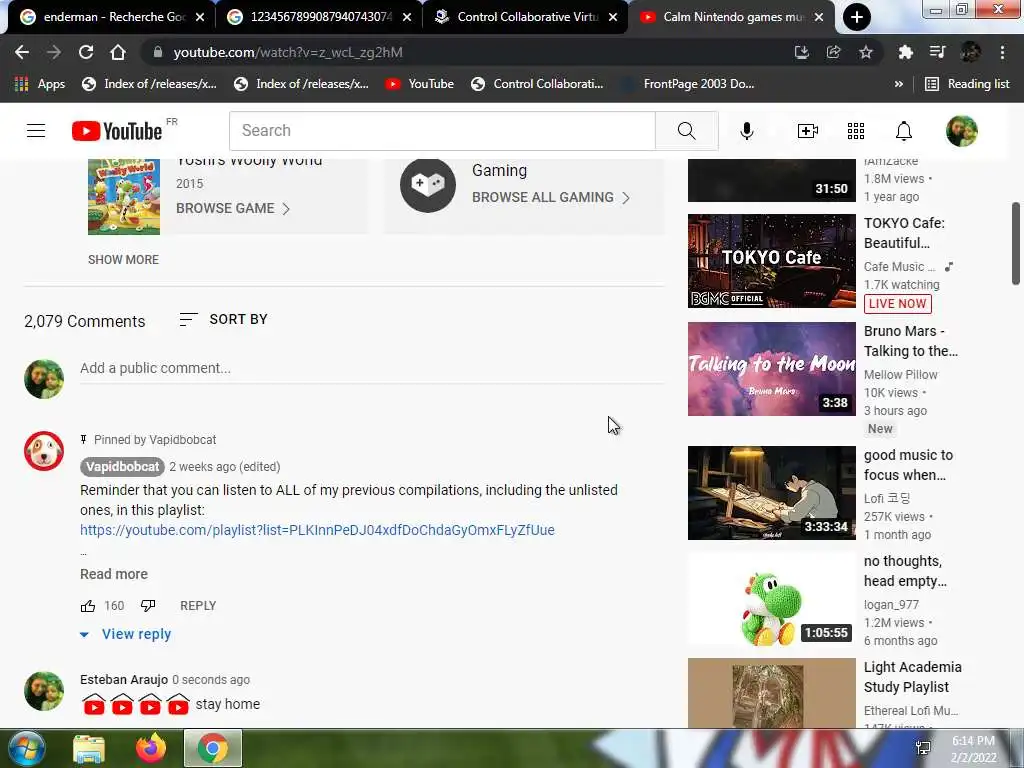This screenshot has height=768, width=1024.
Task: Open the Light Academia Study Playlist title
Action: [912, 677]
